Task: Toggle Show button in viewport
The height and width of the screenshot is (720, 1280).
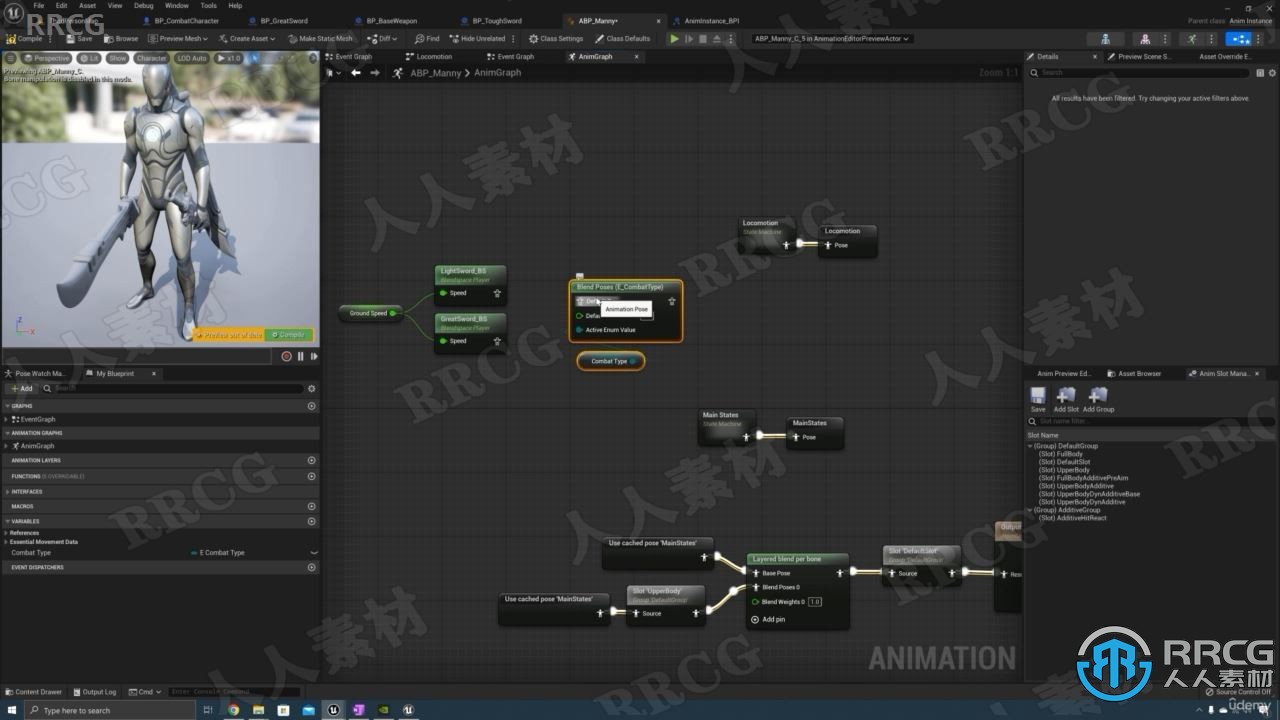Action: 118,58
